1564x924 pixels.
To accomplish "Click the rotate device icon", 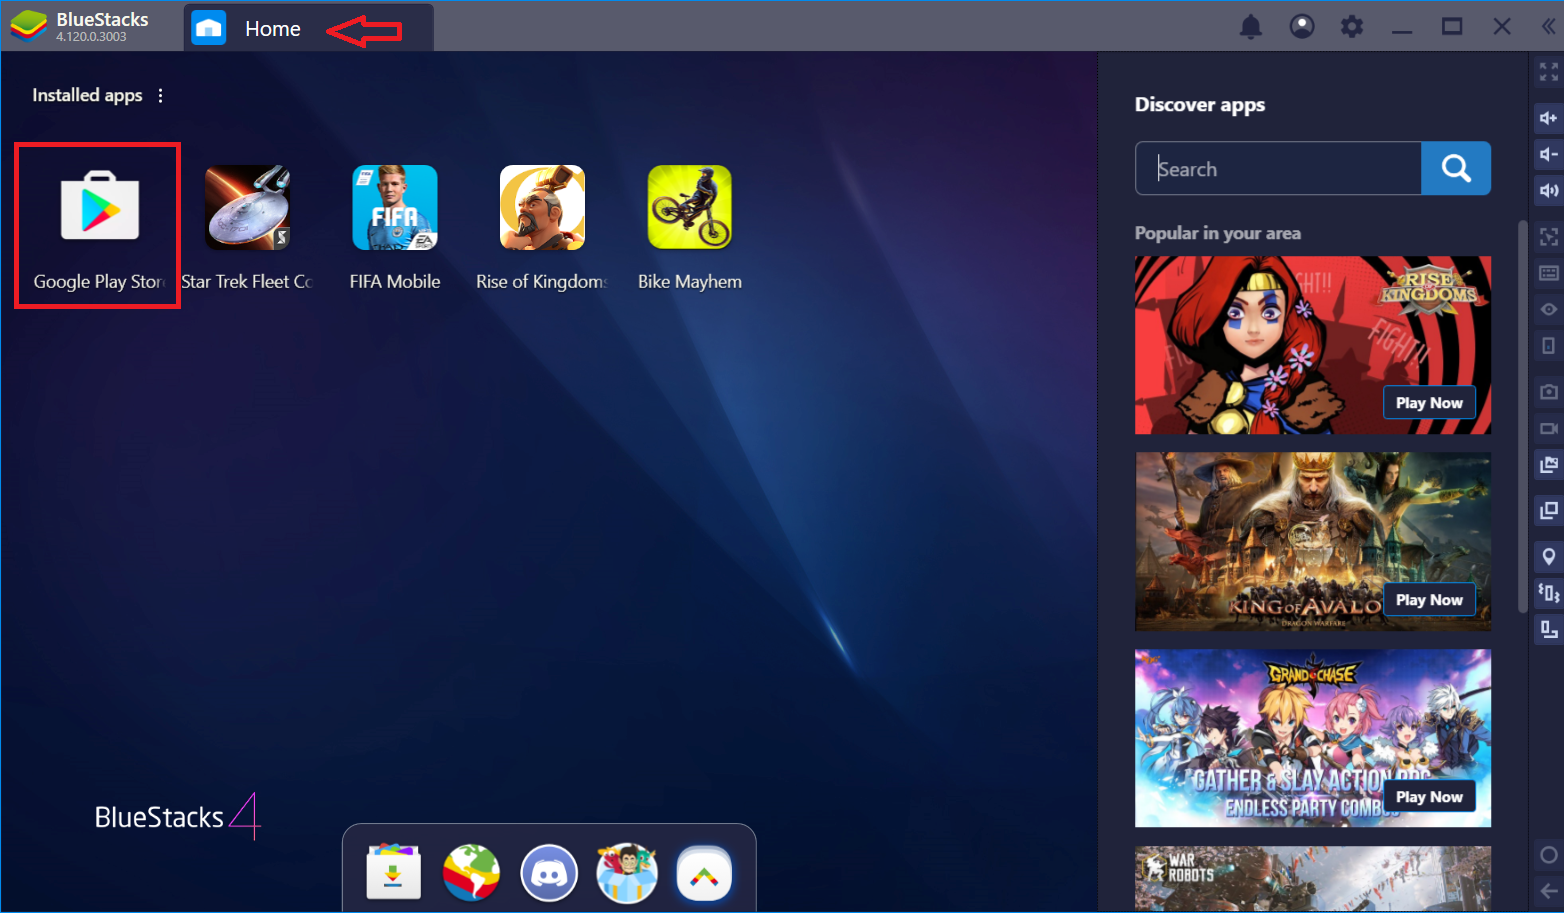I will (1548, 345).
